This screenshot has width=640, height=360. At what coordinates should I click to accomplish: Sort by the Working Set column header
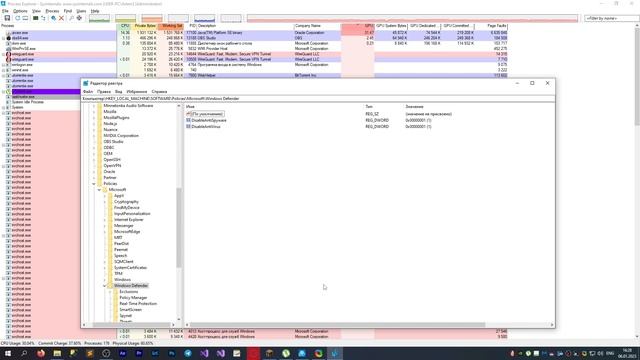[171, 26]
